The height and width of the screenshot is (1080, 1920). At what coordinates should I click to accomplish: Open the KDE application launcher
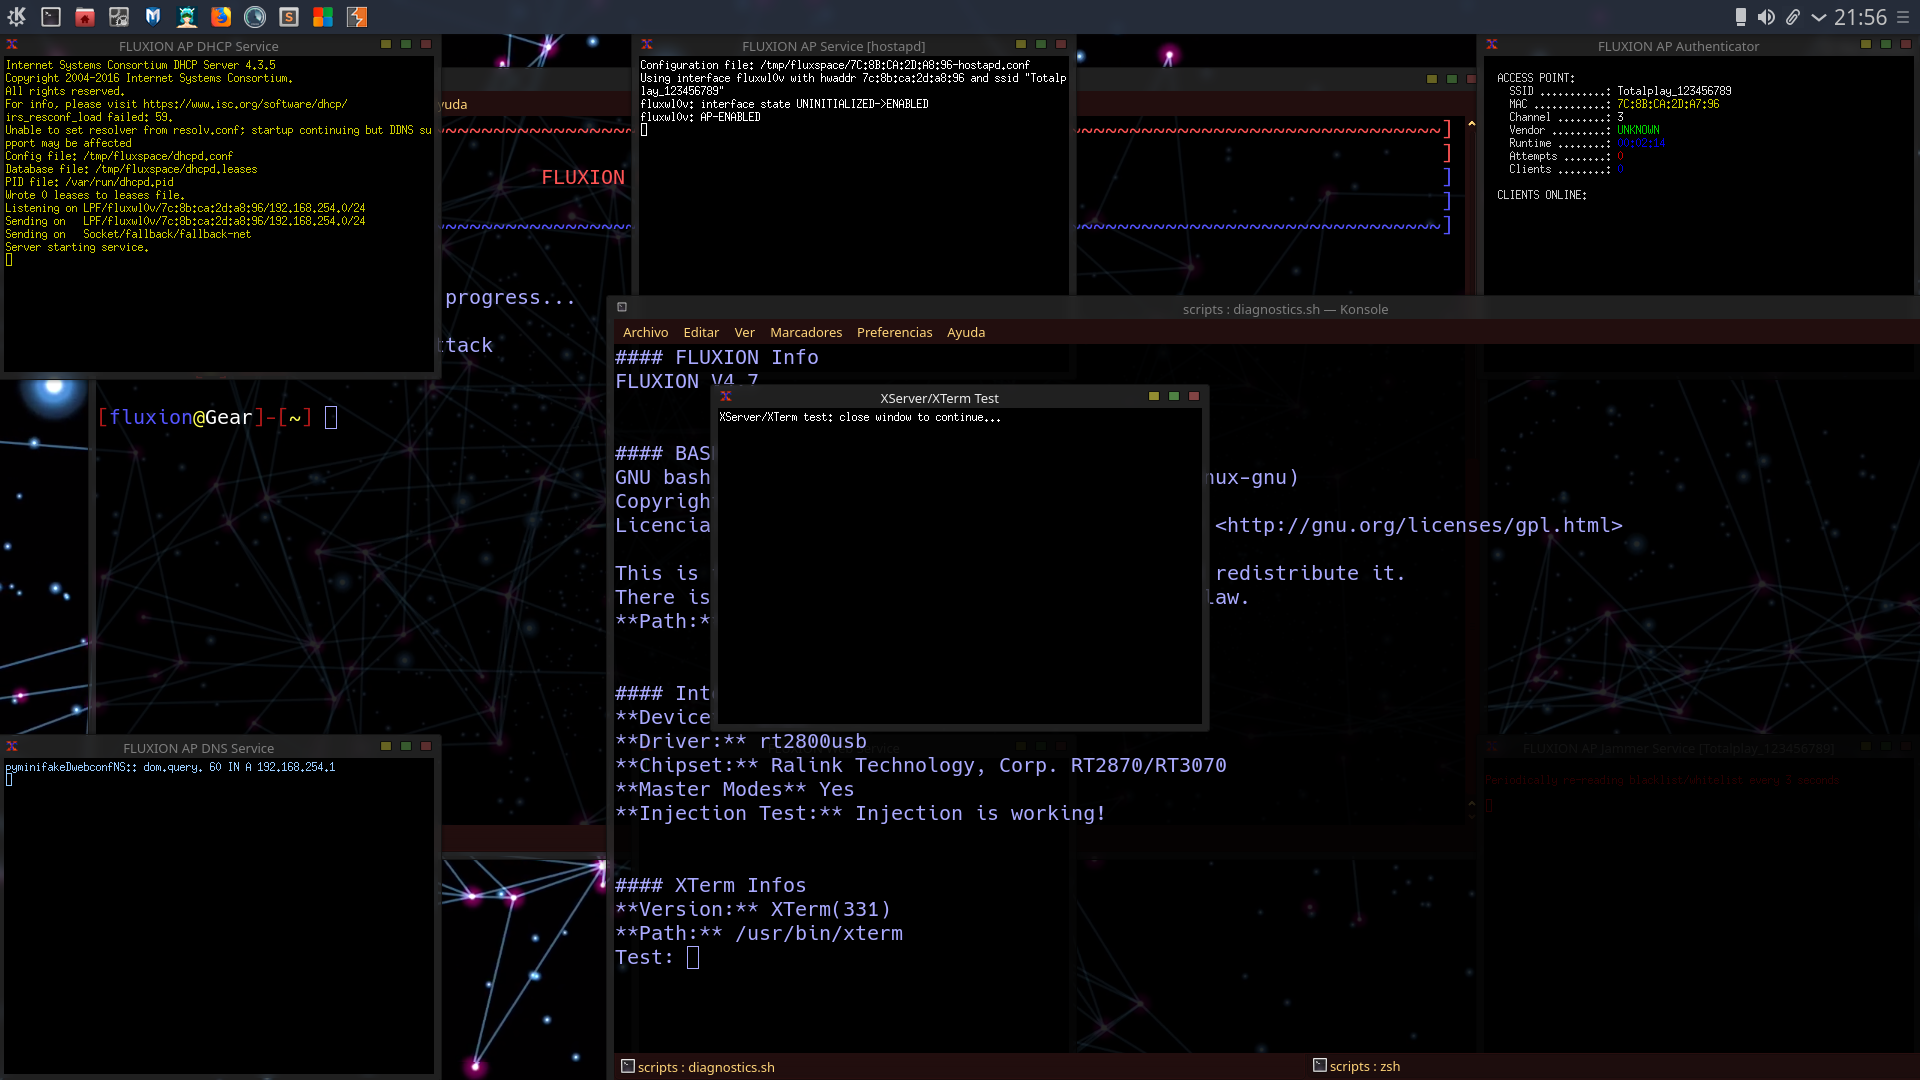[x=16, y=16]
